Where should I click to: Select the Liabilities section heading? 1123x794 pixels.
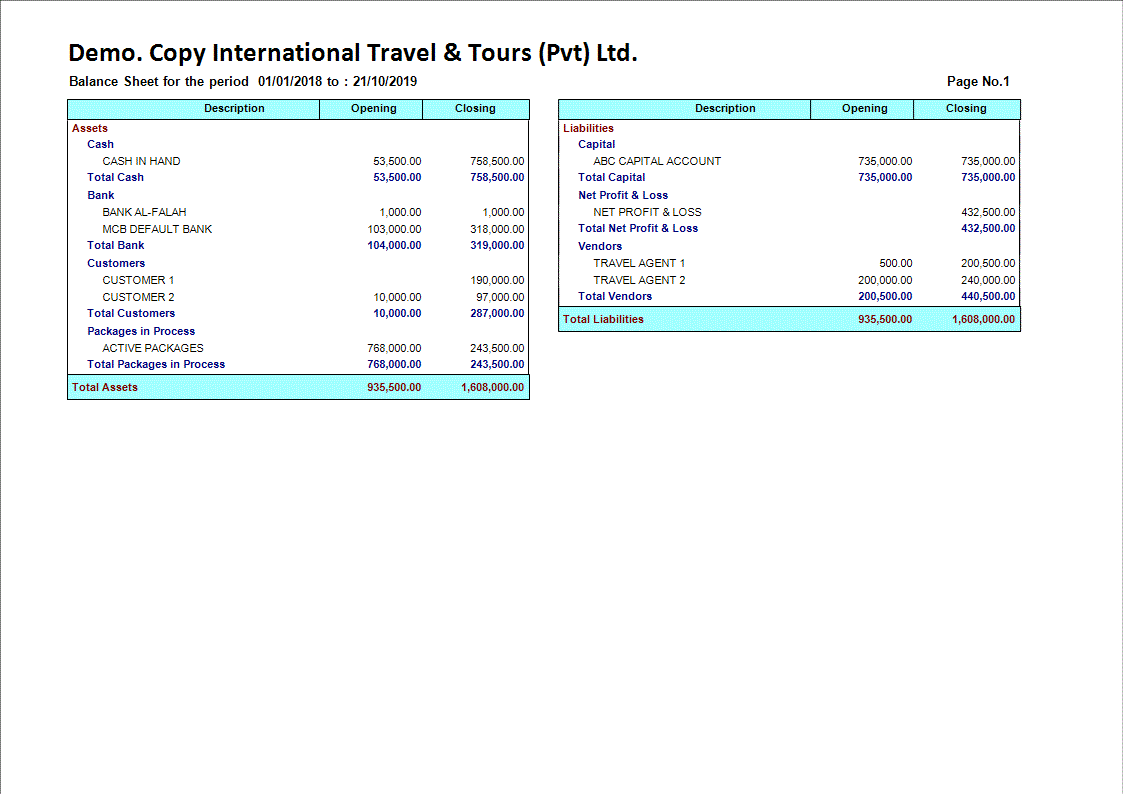point(588,128)
